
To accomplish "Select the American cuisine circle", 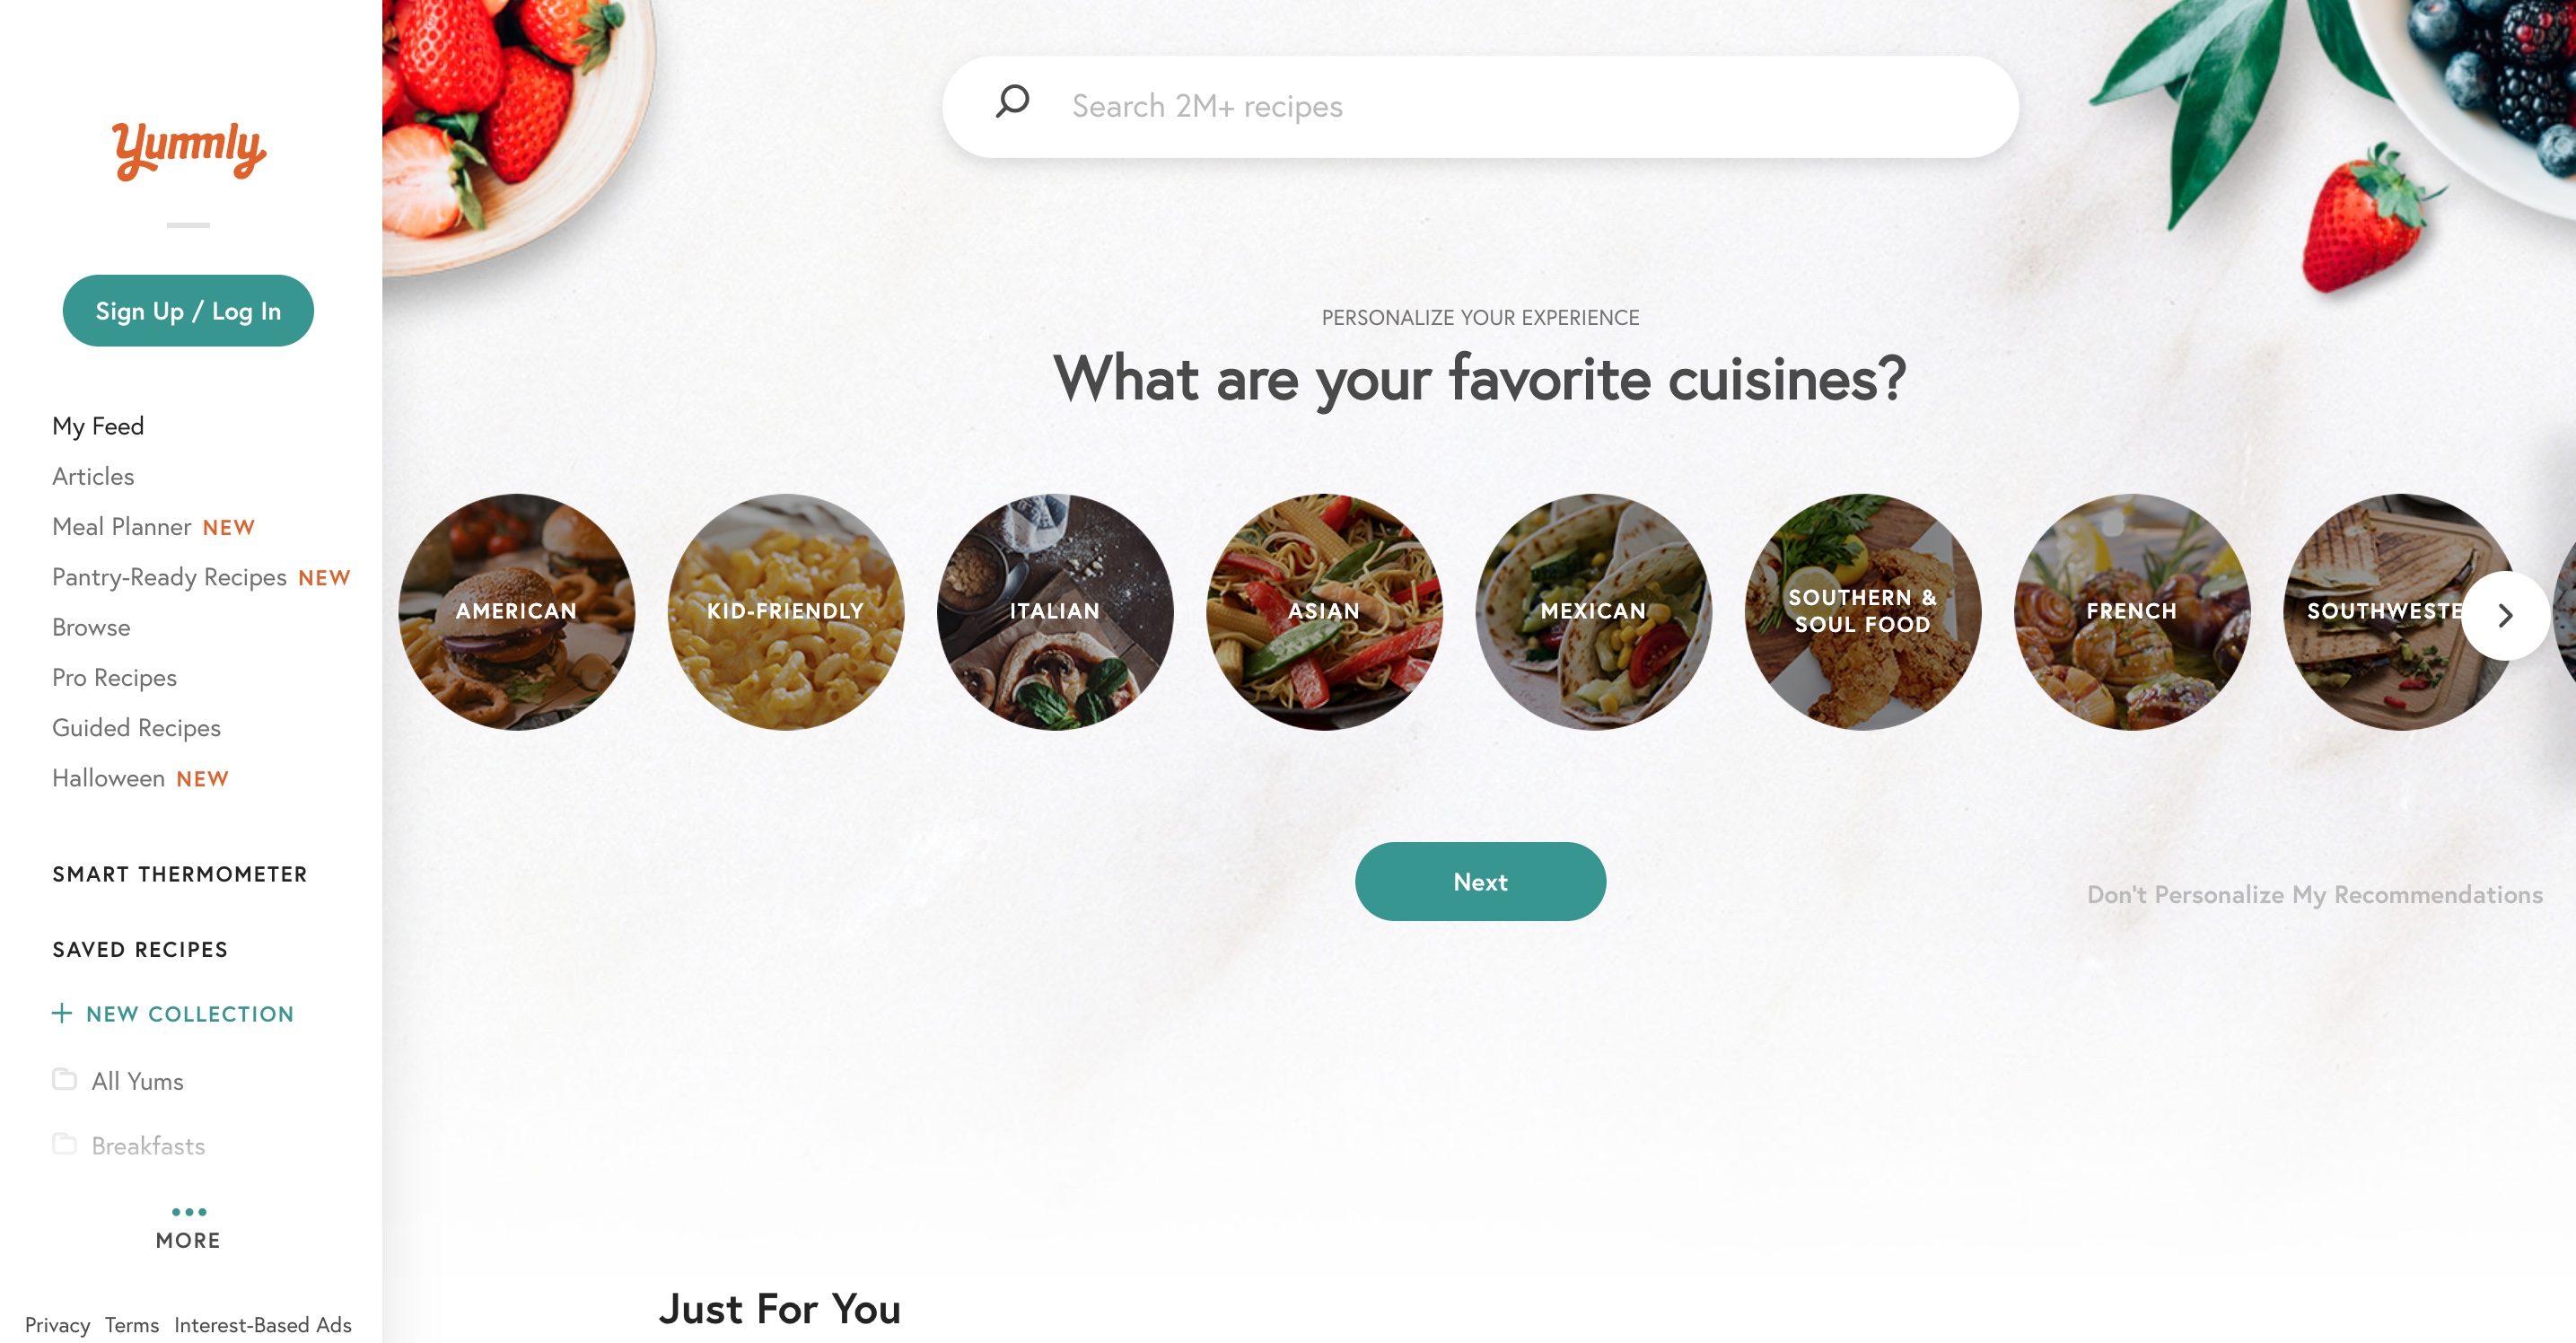I will pyautogui.click(x=516, y=612).
